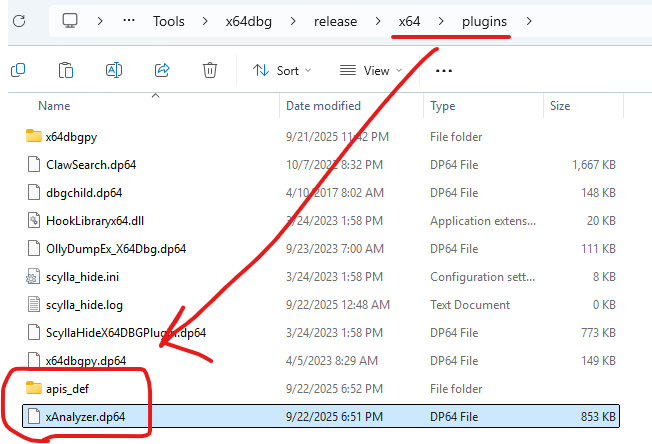Expand chevron after release breadcrumb
The image size is (652, 444).
point(378,21)
